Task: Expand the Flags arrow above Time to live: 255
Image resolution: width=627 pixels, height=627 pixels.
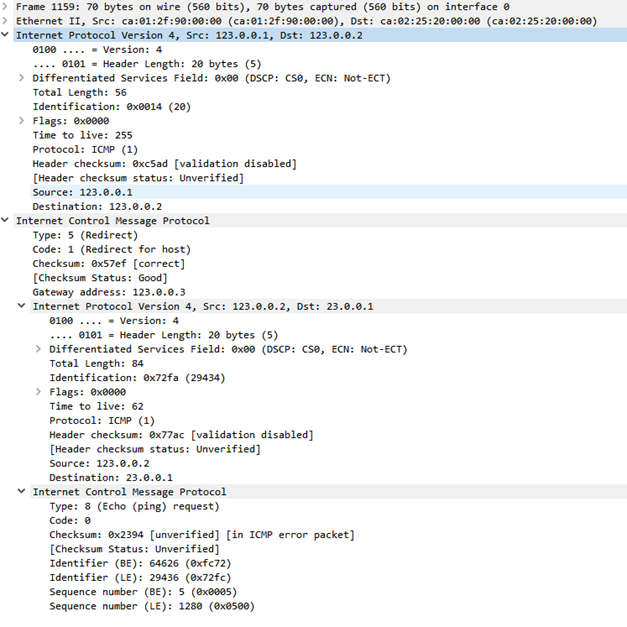Action: (22, 121)
